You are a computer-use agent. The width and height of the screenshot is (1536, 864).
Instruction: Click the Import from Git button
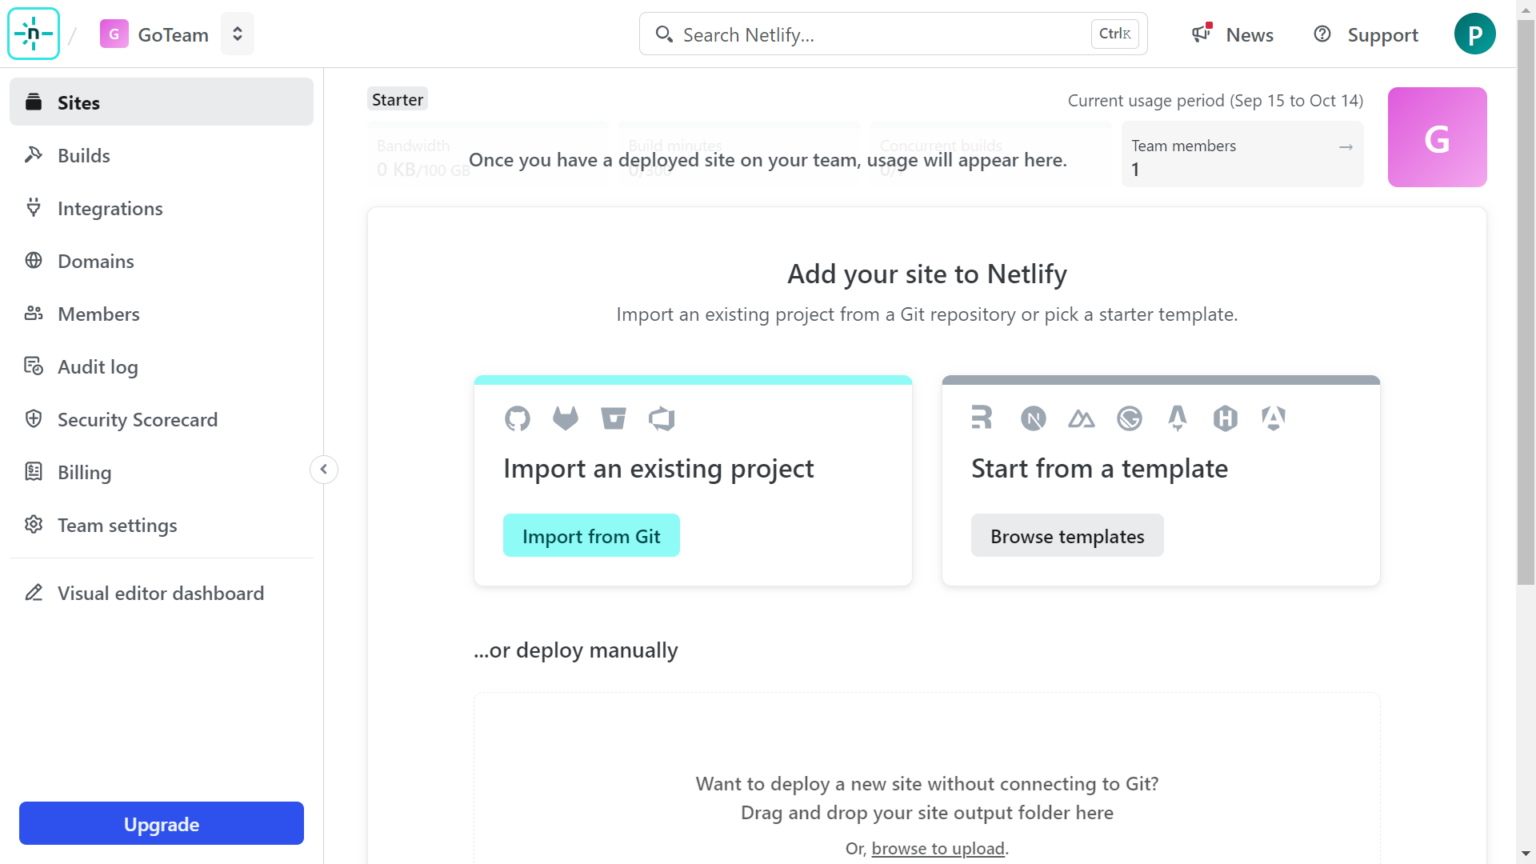tap(591, 536)
